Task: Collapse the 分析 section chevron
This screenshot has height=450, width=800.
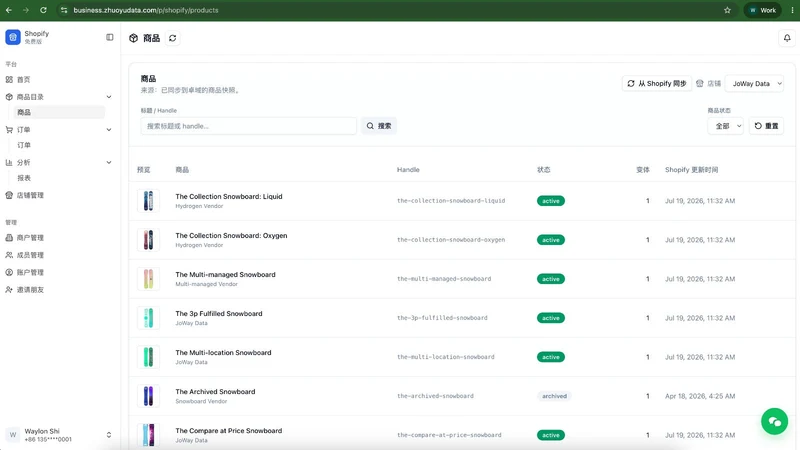Action: [x=109, y=162]
